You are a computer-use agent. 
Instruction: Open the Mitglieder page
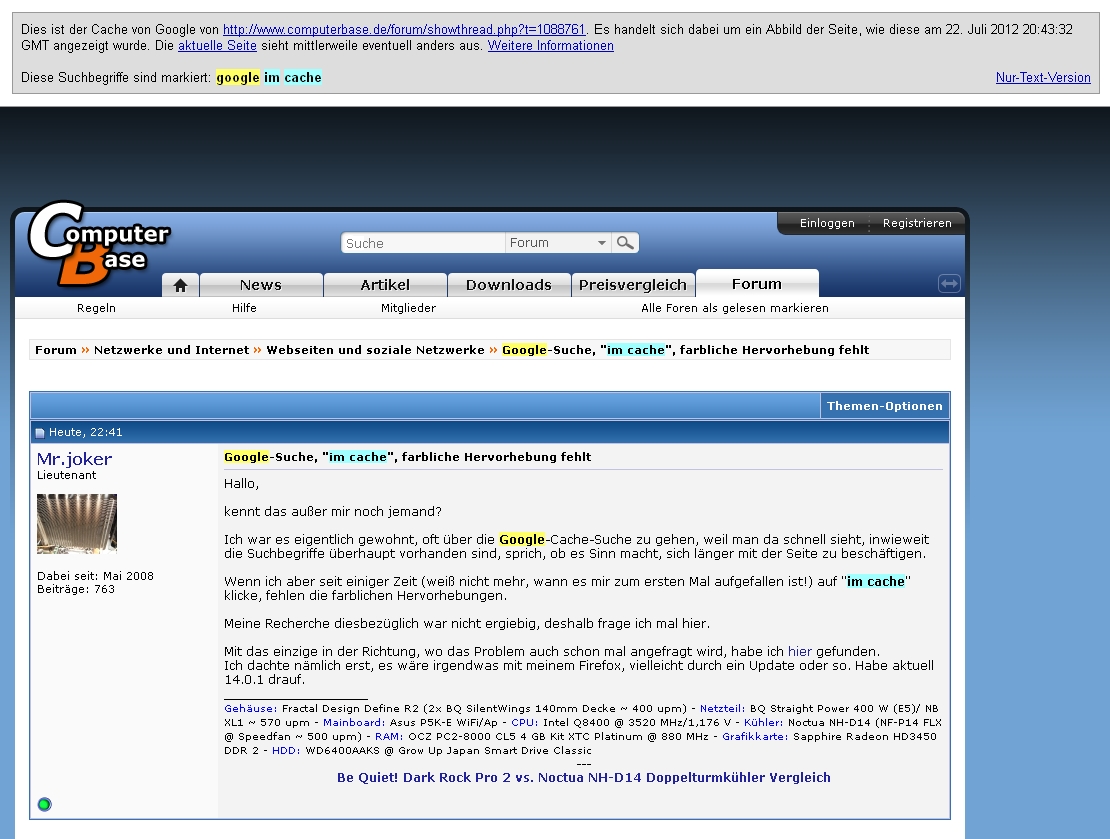coord(408,308)
